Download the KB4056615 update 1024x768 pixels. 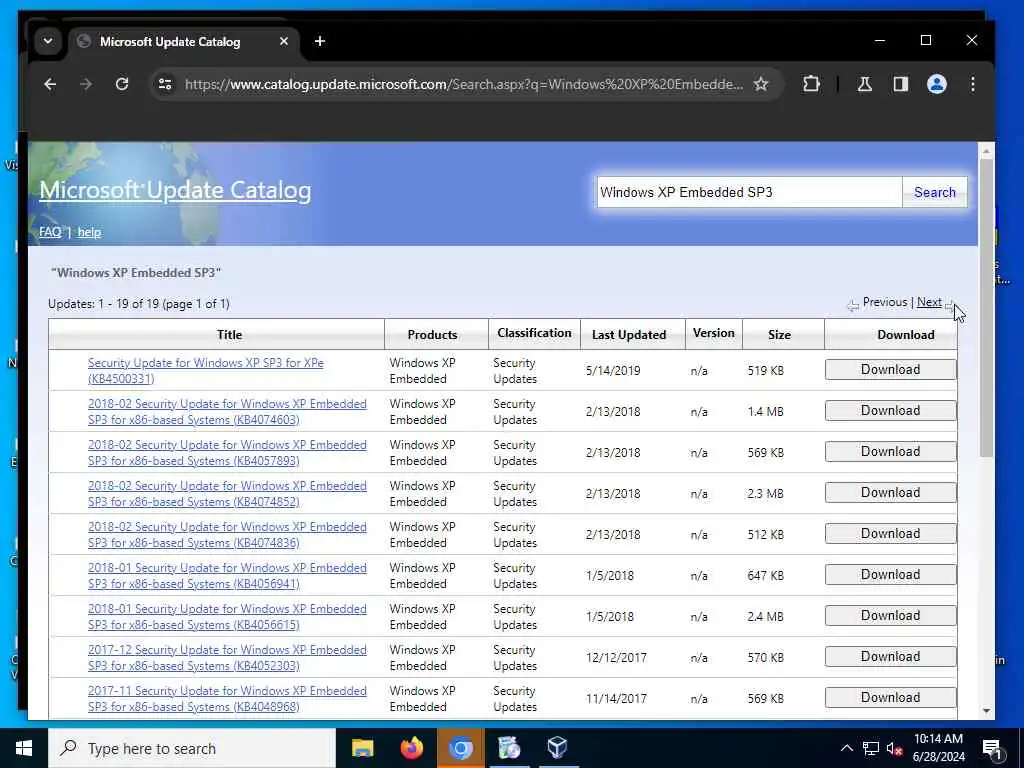click(x=890, y=616)
